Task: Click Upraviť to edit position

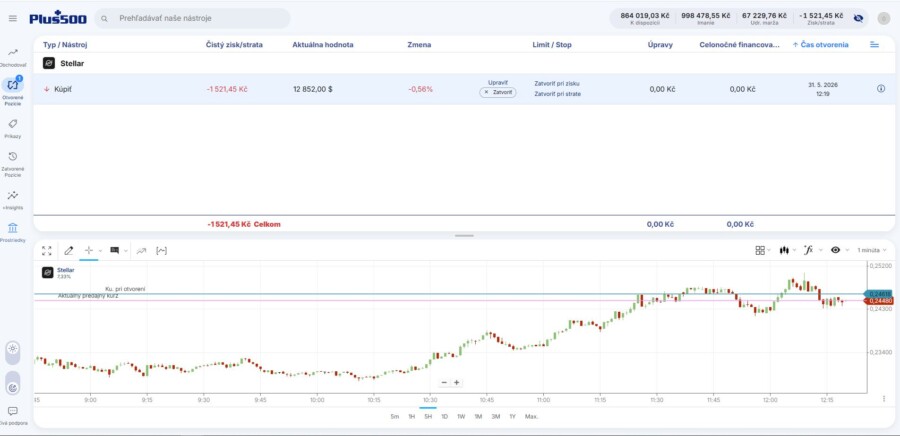Action: 498,83
